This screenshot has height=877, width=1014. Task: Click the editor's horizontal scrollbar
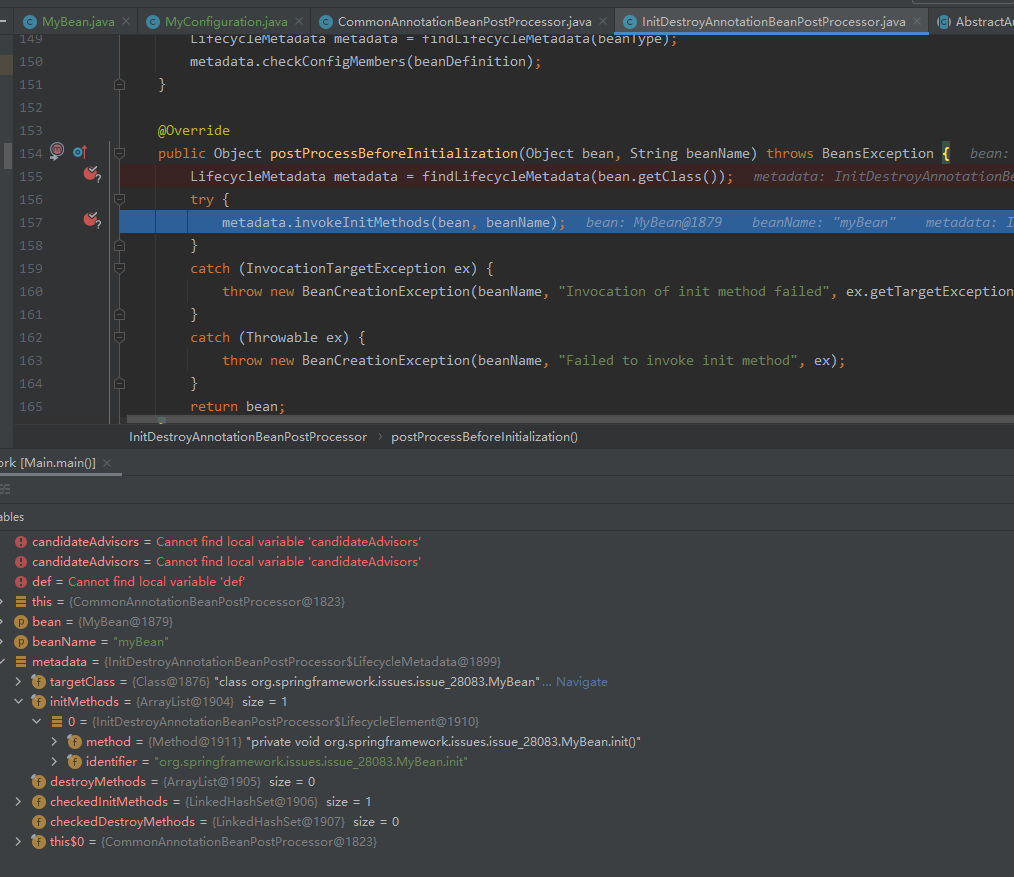569,420
